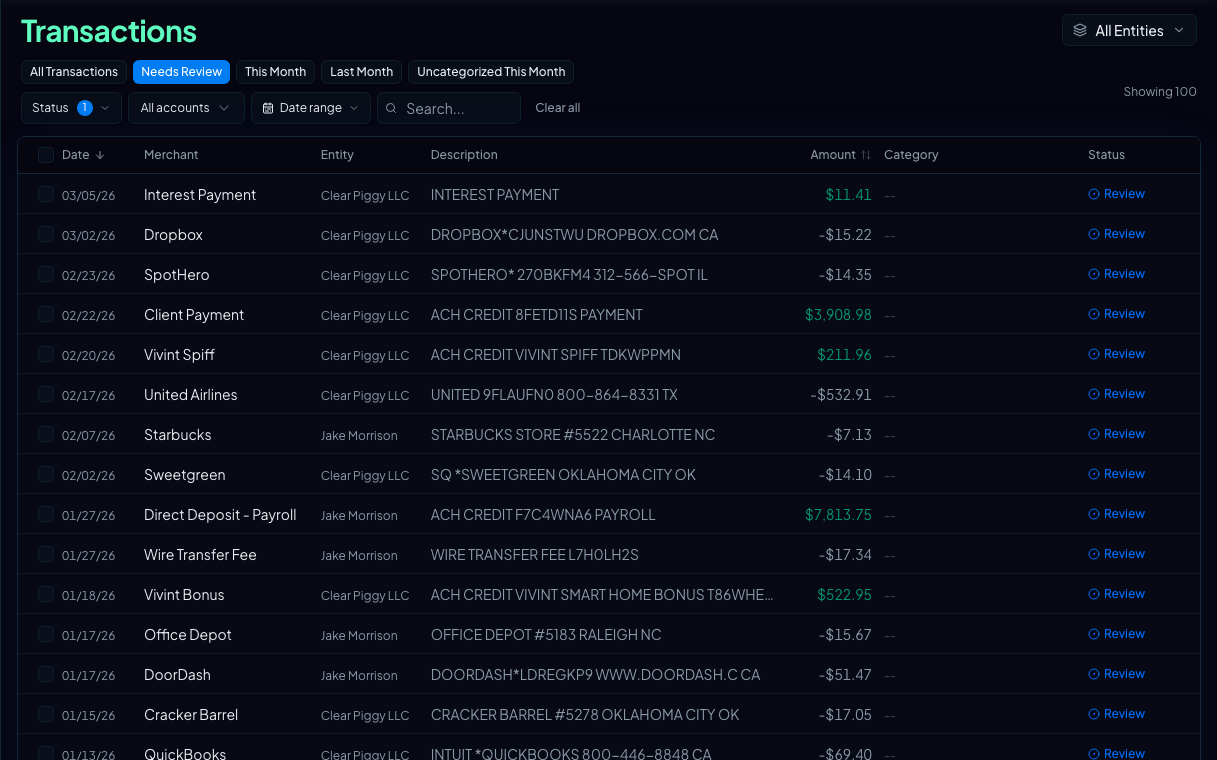Click the Category column header
1217x760 pixels.
tap(911, 155)
